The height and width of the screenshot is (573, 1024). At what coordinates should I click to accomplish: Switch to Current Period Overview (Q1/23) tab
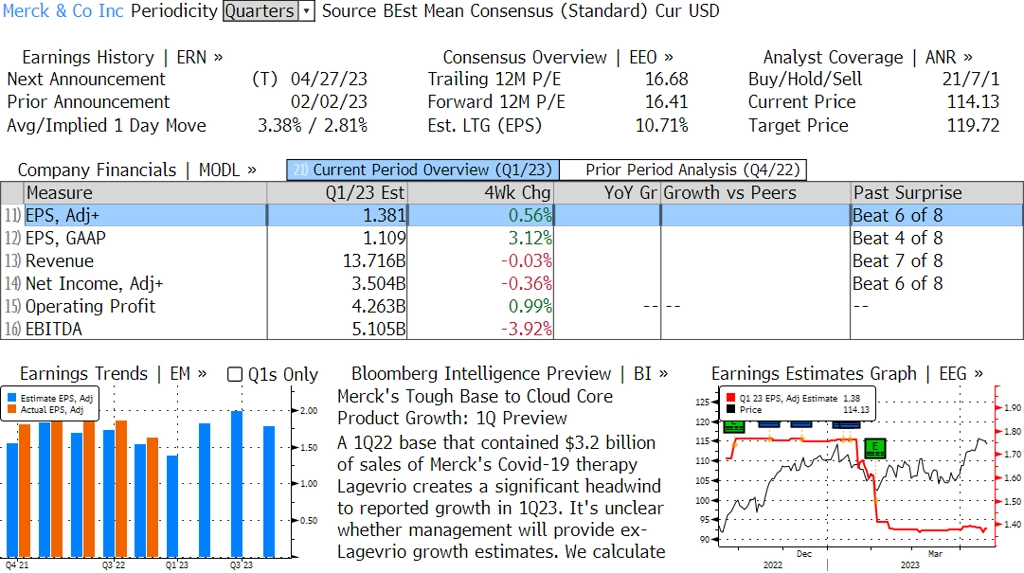click(x=423, y=170)
